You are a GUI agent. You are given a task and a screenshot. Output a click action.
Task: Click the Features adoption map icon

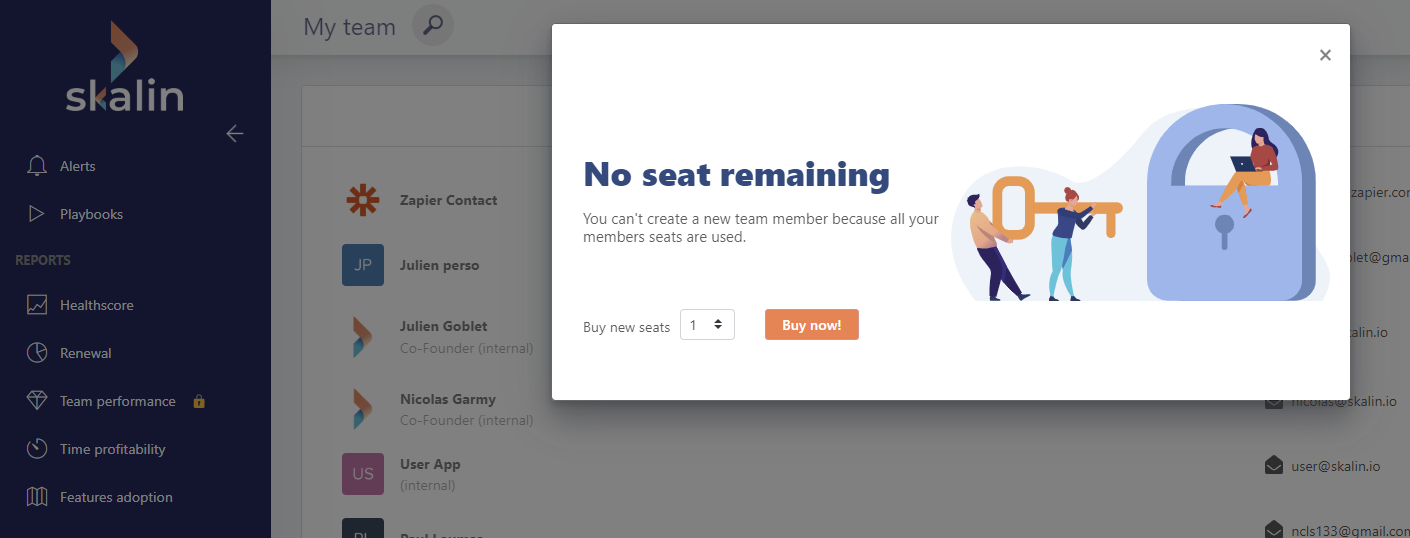(x=37, y=497)
